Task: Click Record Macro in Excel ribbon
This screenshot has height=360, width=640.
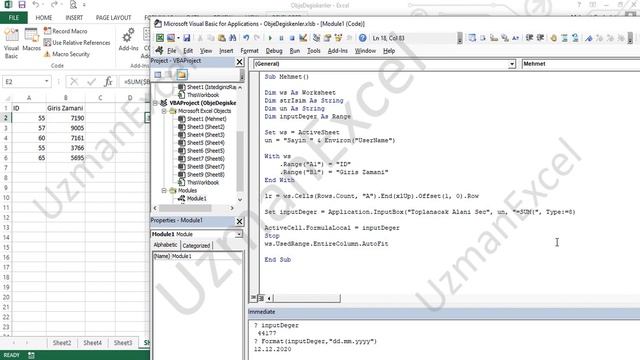Action: point(65,31)
